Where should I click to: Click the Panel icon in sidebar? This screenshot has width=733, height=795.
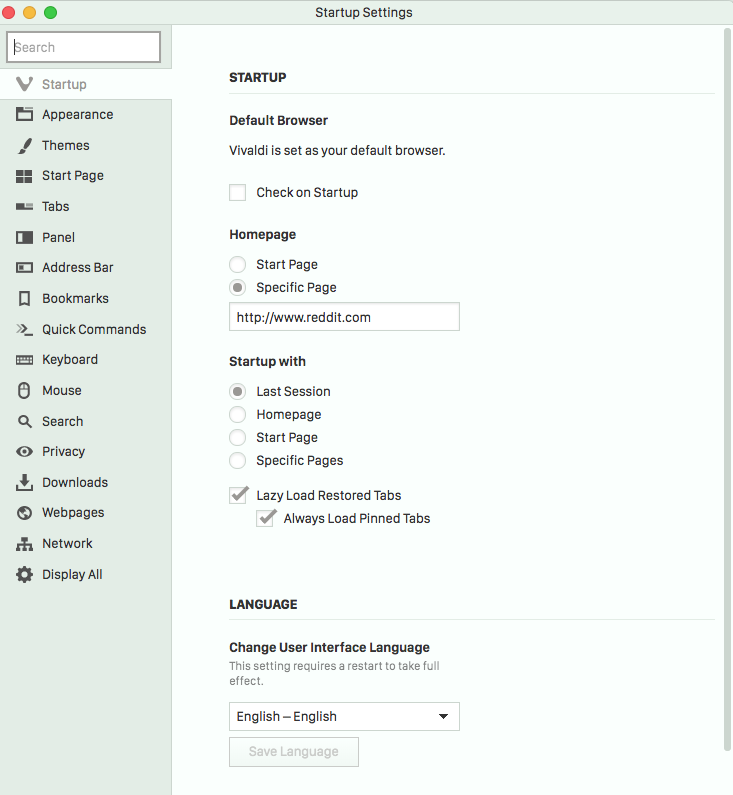(x=24, y=237)
